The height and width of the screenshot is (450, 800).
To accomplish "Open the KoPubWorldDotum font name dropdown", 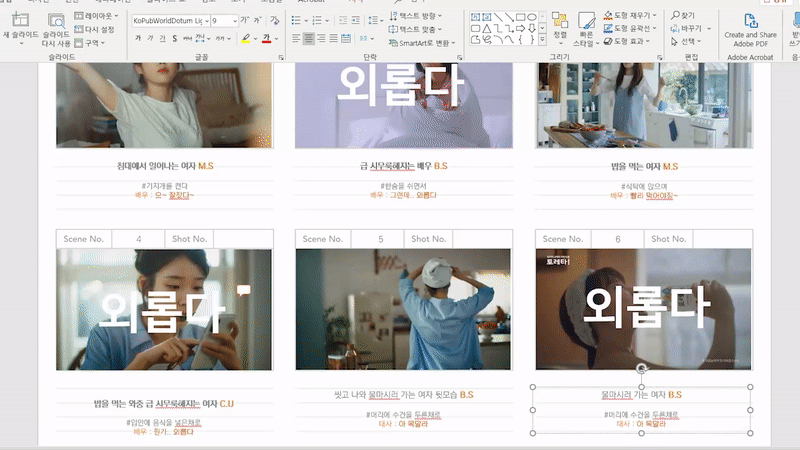I will click(207, 21).
